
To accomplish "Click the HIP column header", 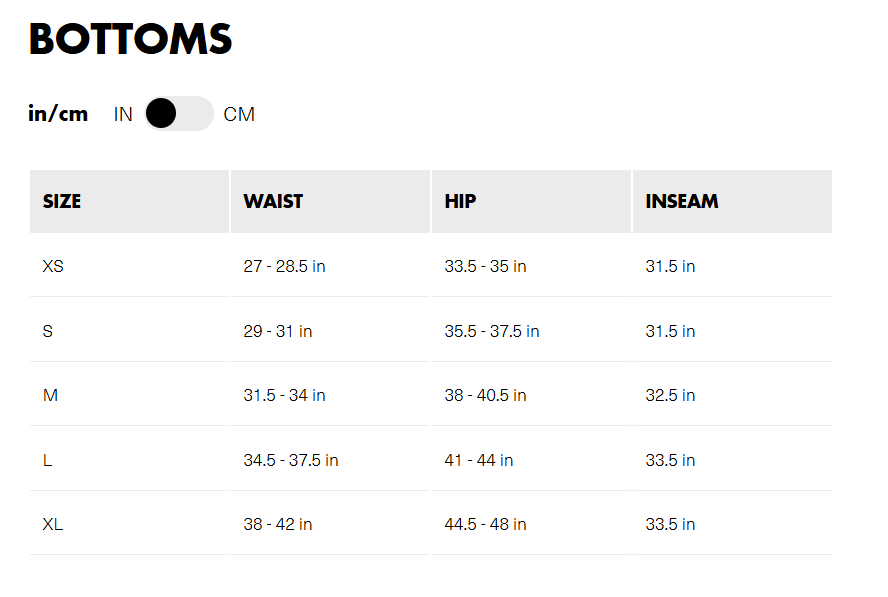I will point(460,201).
